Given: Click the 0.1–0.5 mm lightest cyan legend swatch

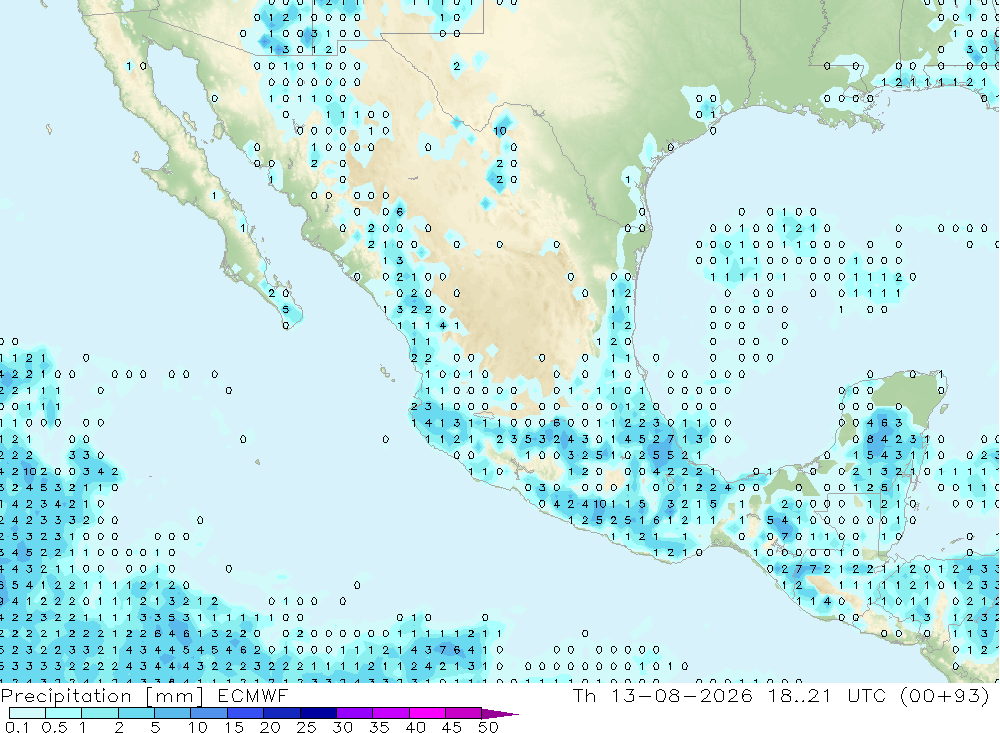Looking at the screenshot, I should [27, 713].
